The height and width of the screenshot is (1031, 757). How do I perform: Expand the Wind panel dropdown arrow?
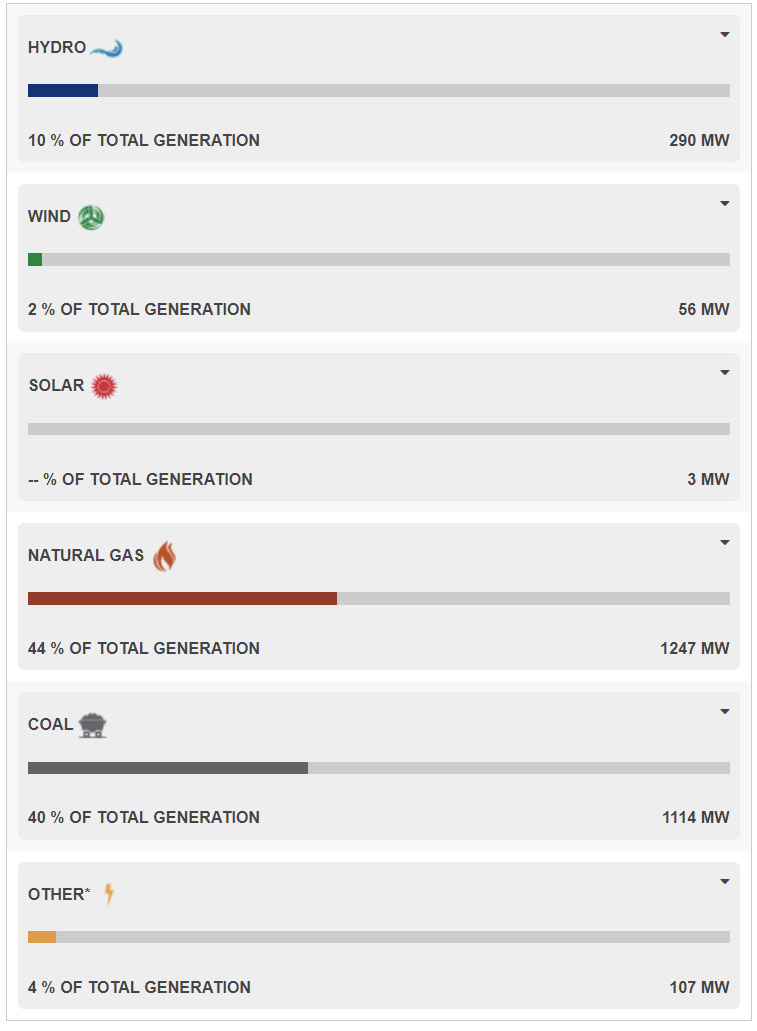725,204
